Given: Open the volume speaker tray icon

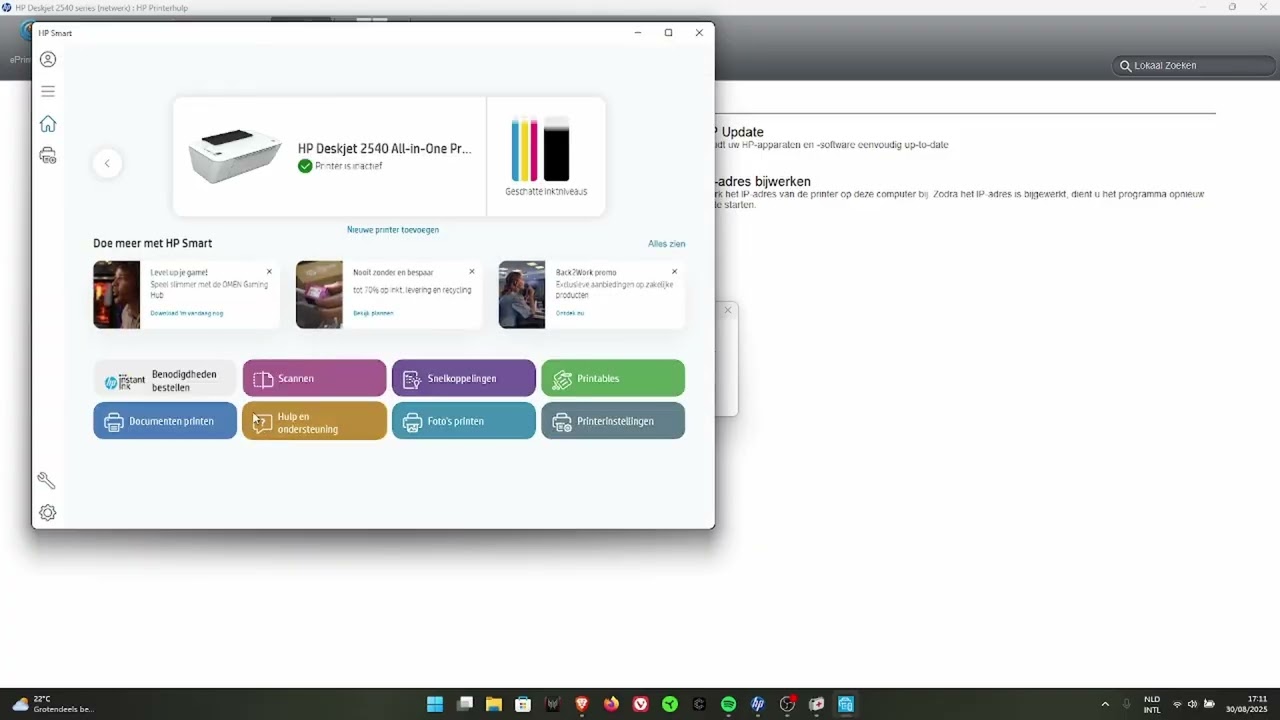Looking at the screenshot, I should tap(1192, 704).
